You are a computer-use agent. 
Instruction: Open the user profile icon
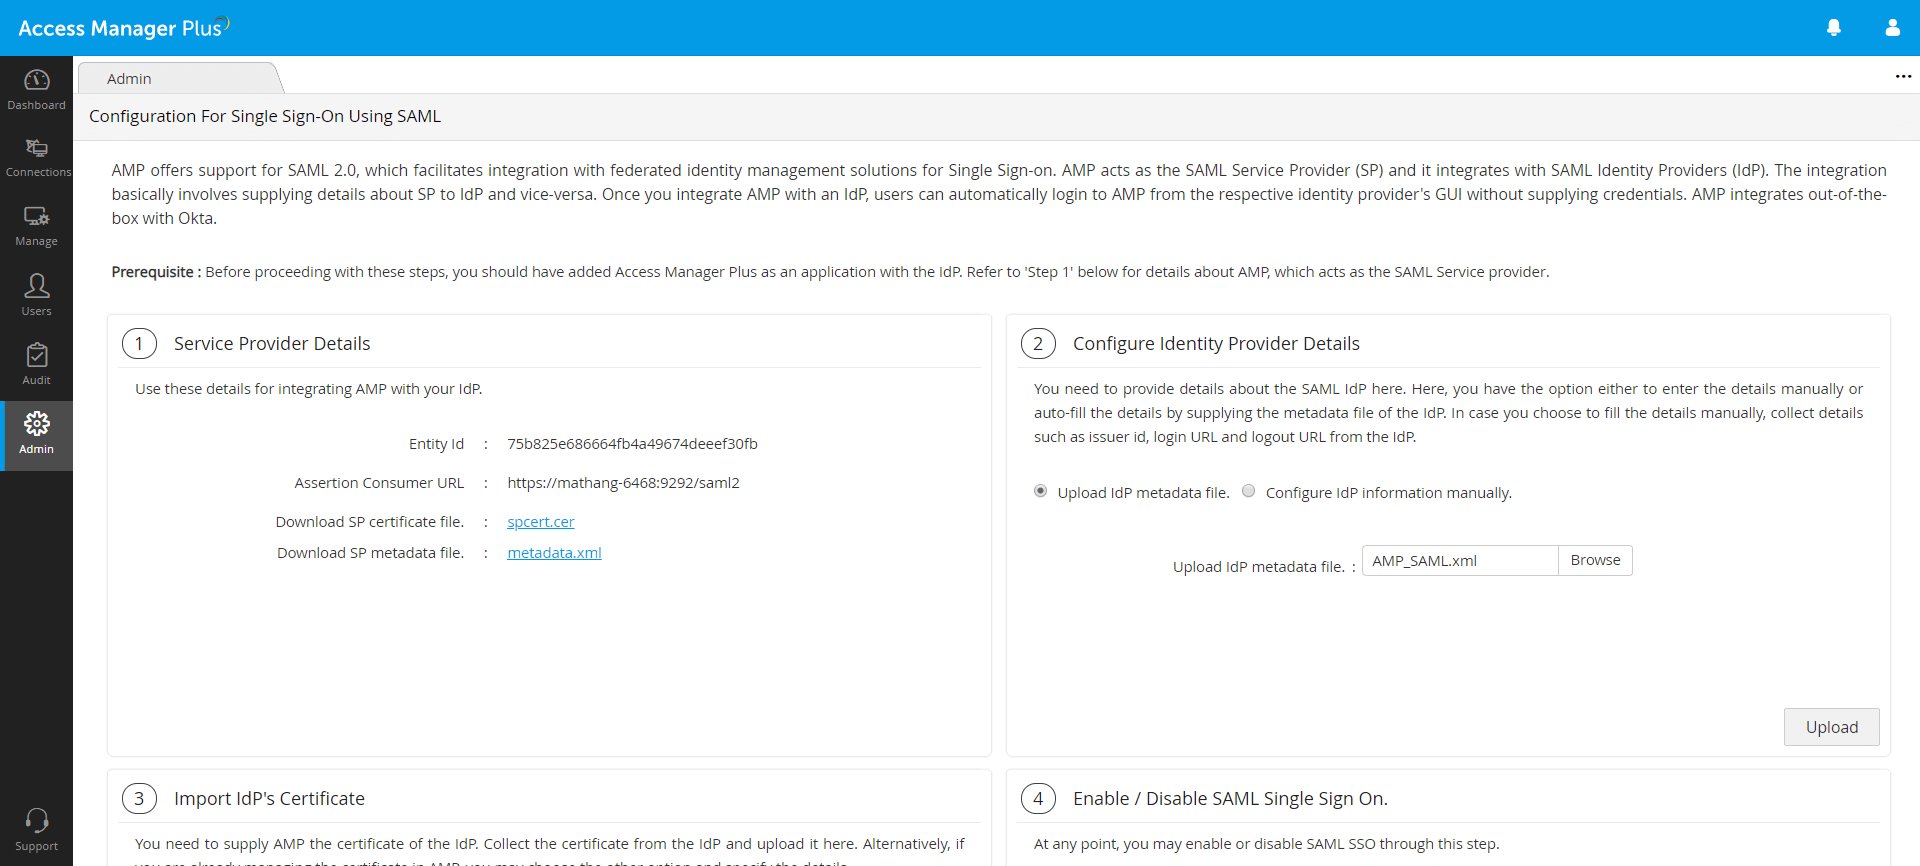[x=1892, y=28]
